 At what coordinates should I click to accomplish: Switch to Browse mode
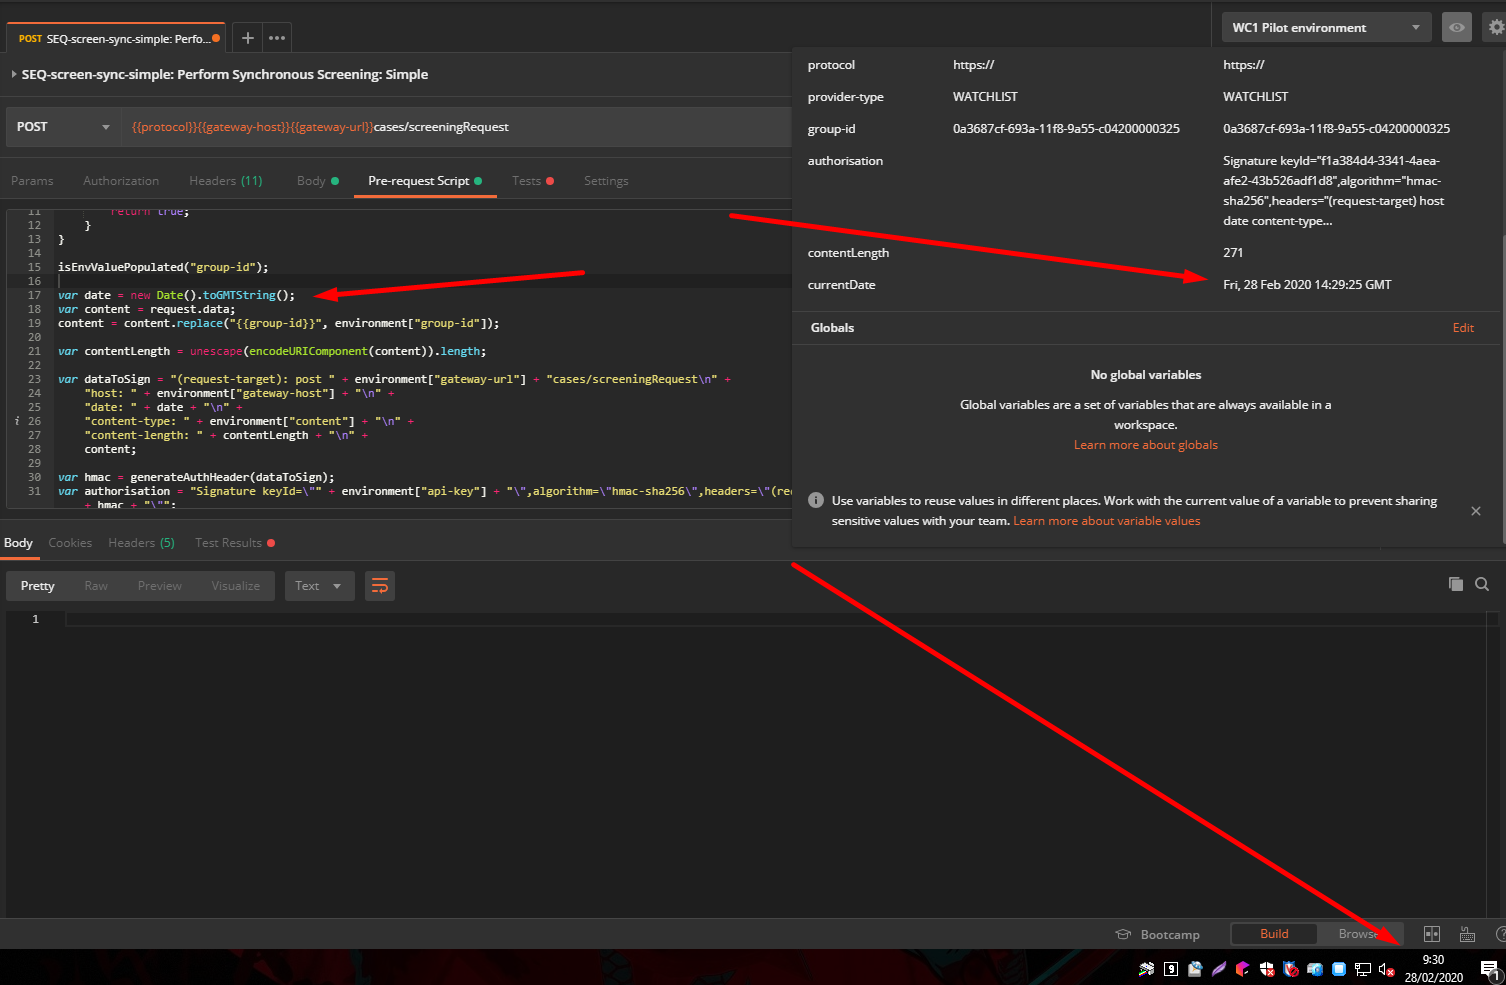tap(1360, 934)
